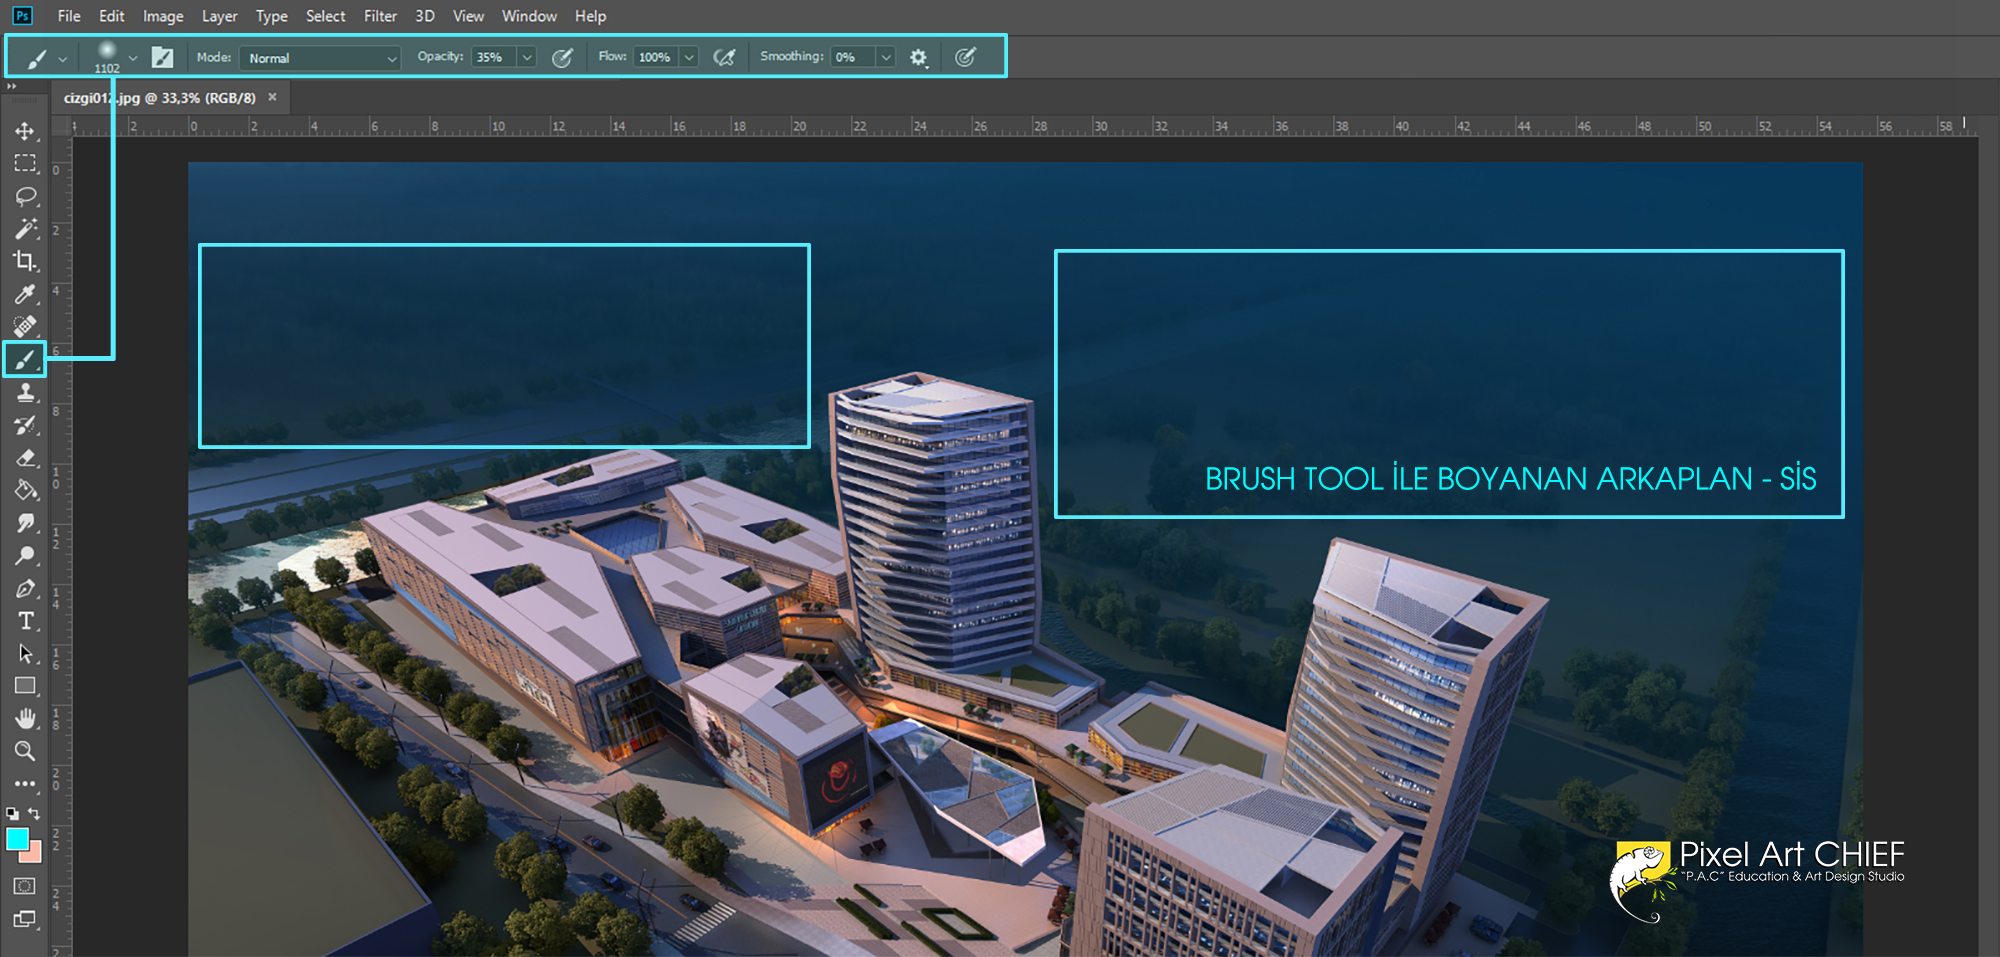2000x957 pixels.
Task: Open the Filter menu
Action: pos(380,16)
